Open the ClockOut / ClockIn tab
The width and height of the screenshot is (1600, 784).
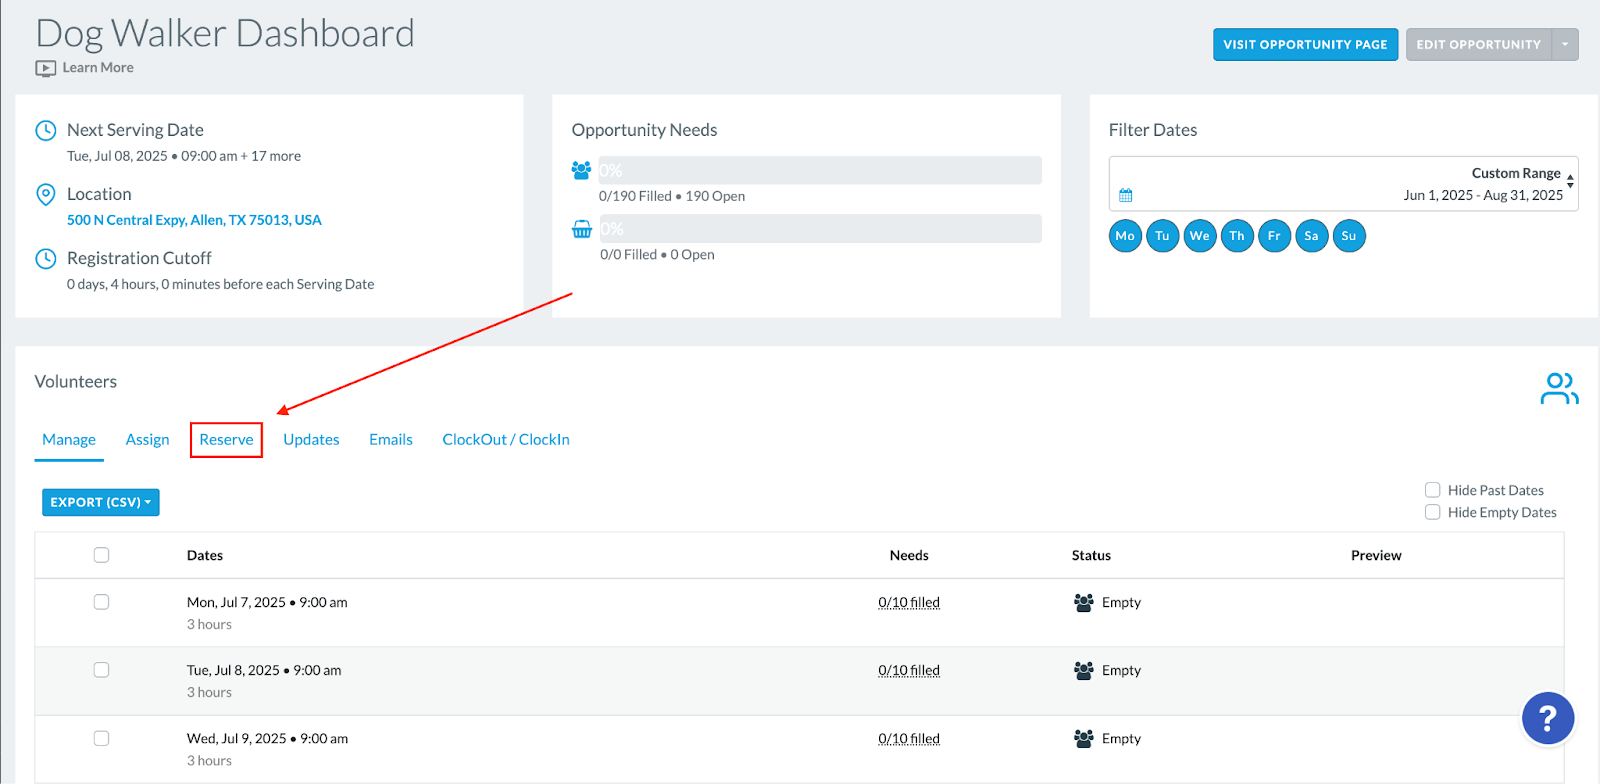506,439
